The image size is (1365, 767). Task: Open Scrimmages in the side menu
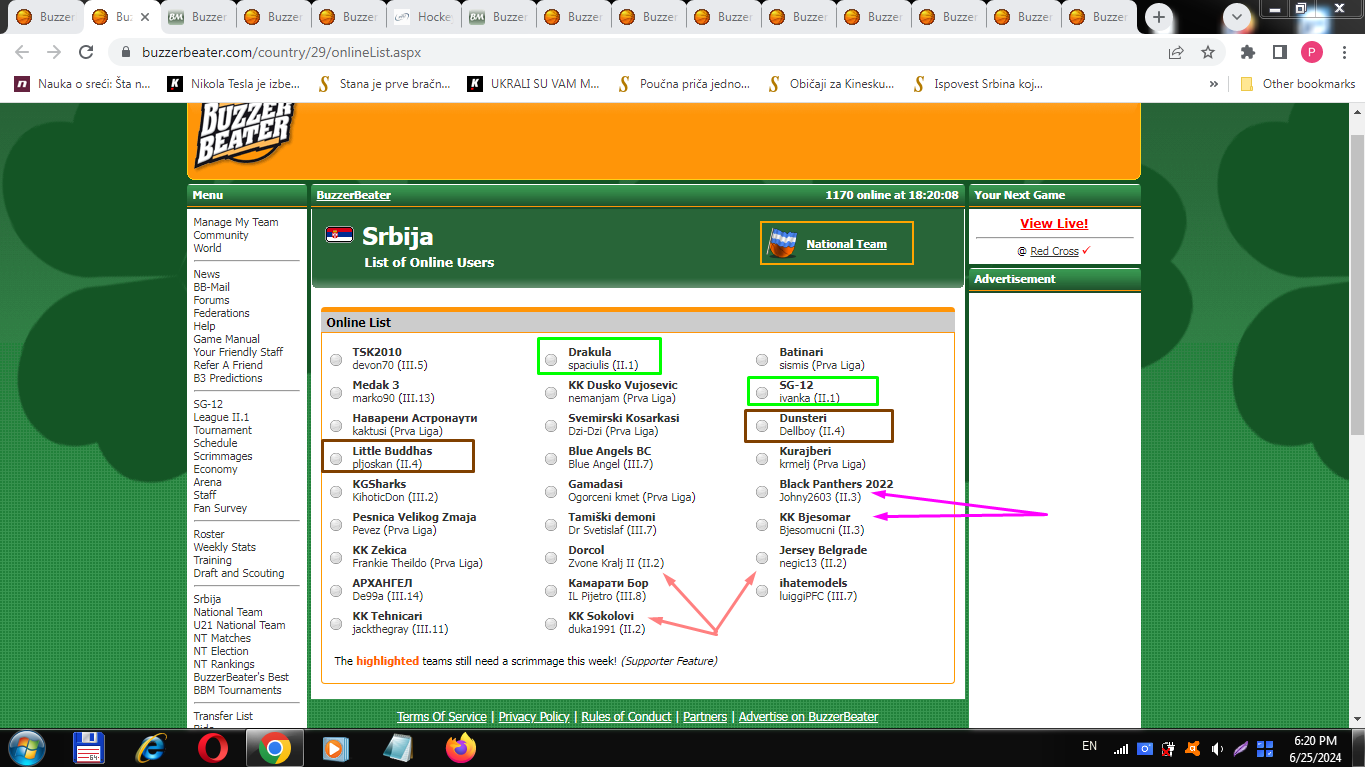click(x=223, y=456)
